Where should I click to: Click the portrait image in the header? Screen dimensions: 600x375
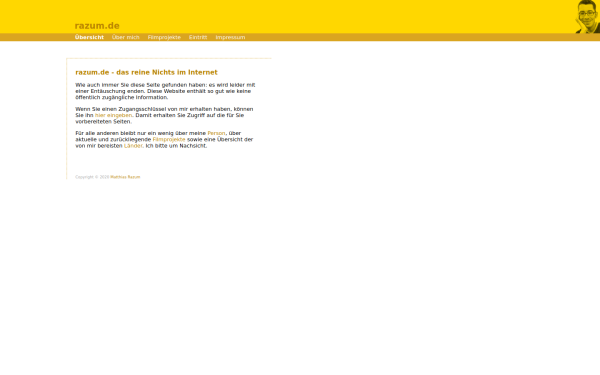coord(587,17)
